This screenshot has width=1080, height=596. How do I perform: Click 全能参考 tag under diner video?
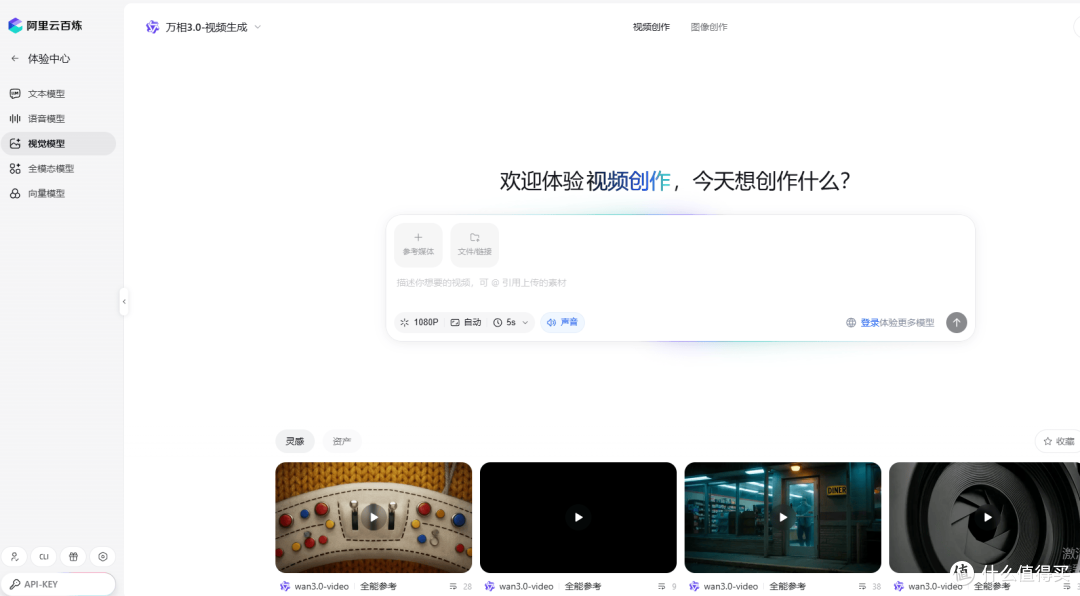[787, 586]
